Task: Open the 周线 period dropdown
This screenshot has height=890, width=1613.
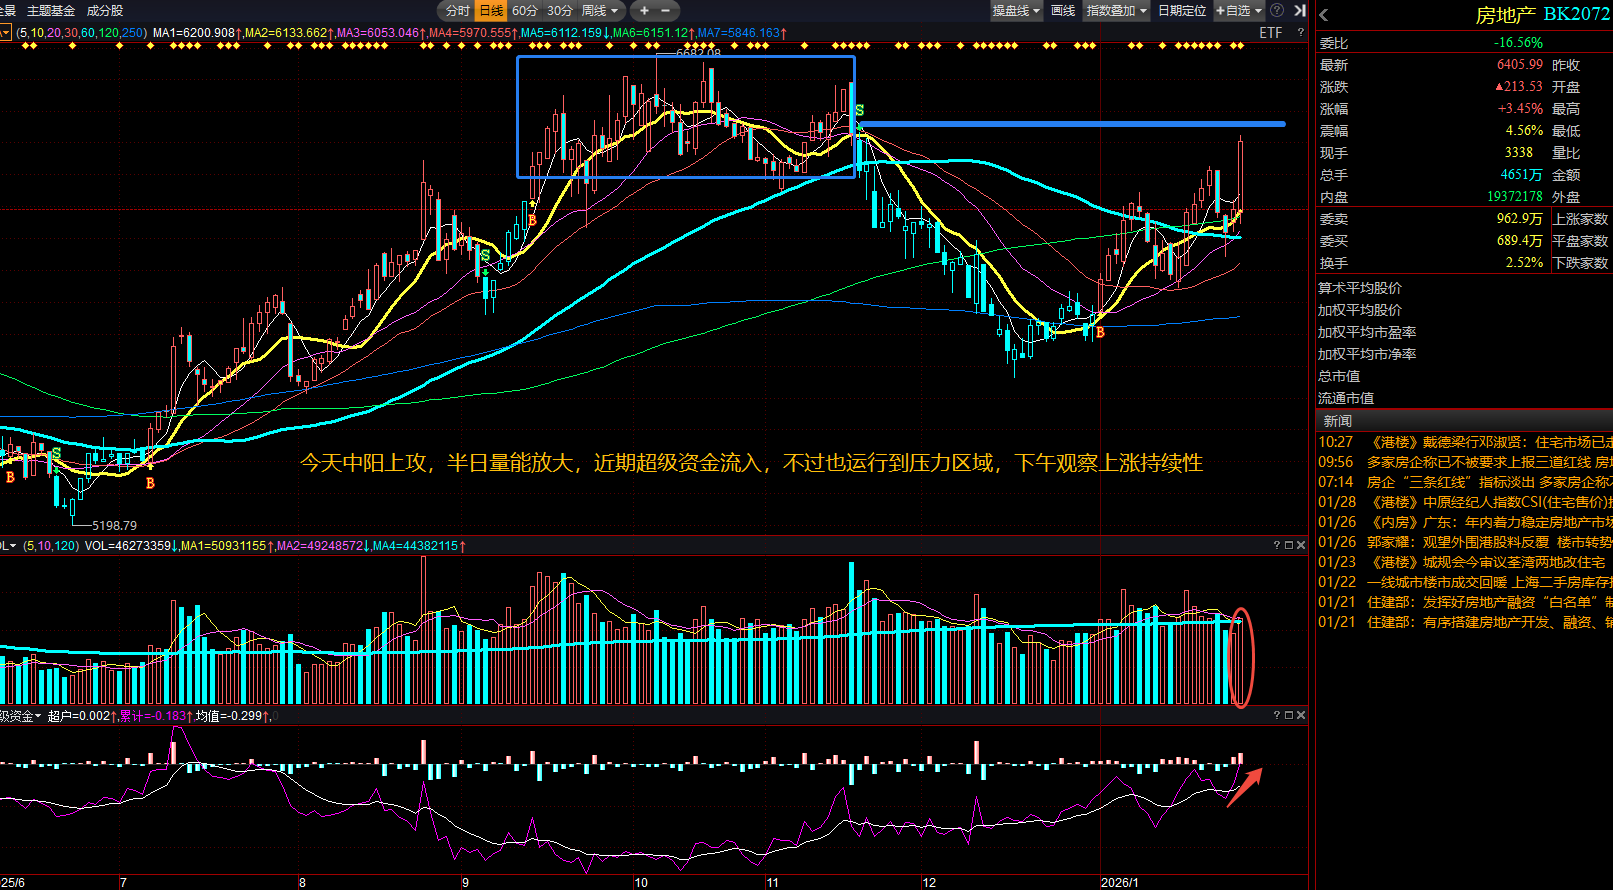Action: point(601,11)
